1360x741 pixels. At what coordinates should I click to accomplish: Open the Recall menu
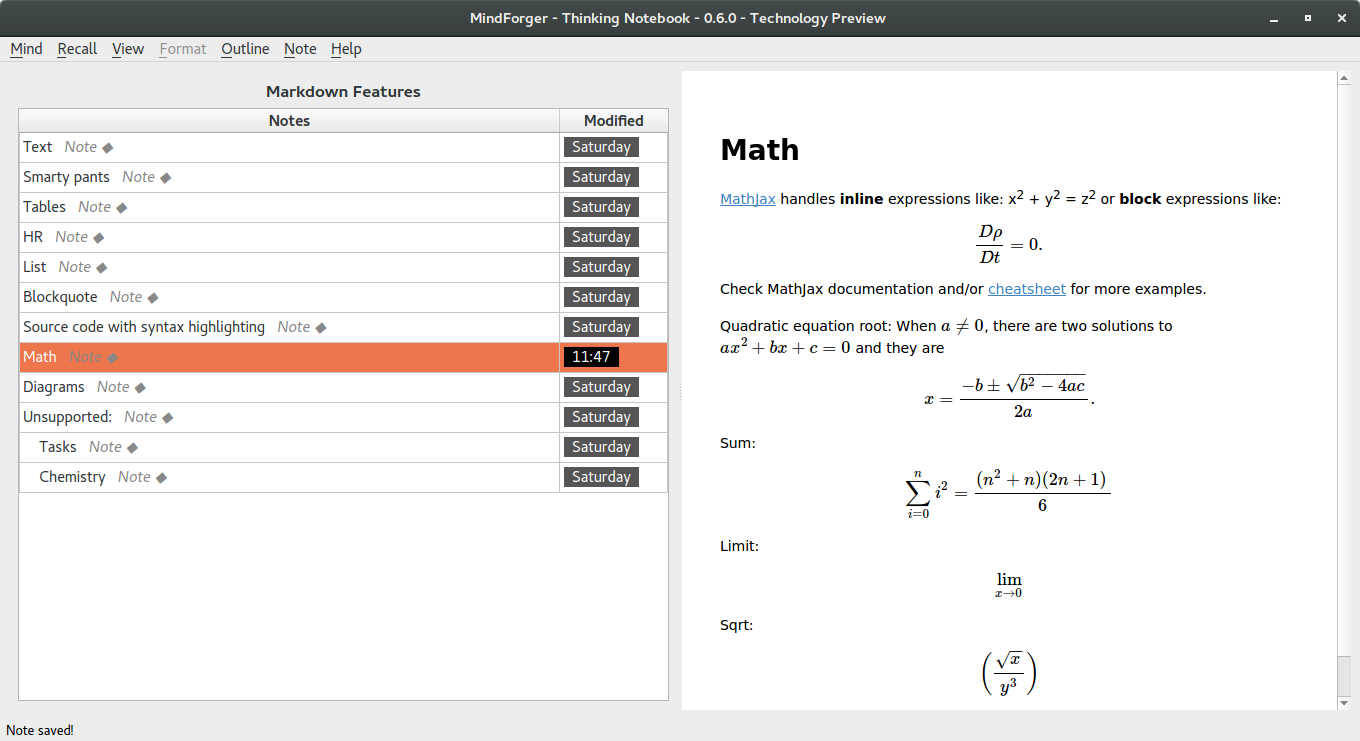click(77, 49)
